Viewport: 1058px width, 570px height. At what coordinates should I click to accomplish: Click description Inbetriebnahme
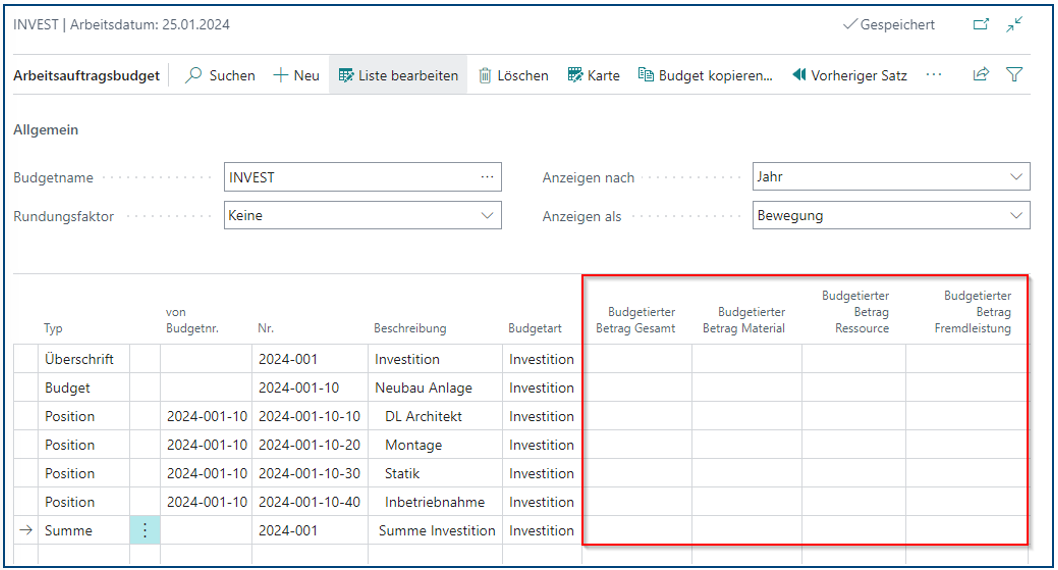[x=435, y=502]
